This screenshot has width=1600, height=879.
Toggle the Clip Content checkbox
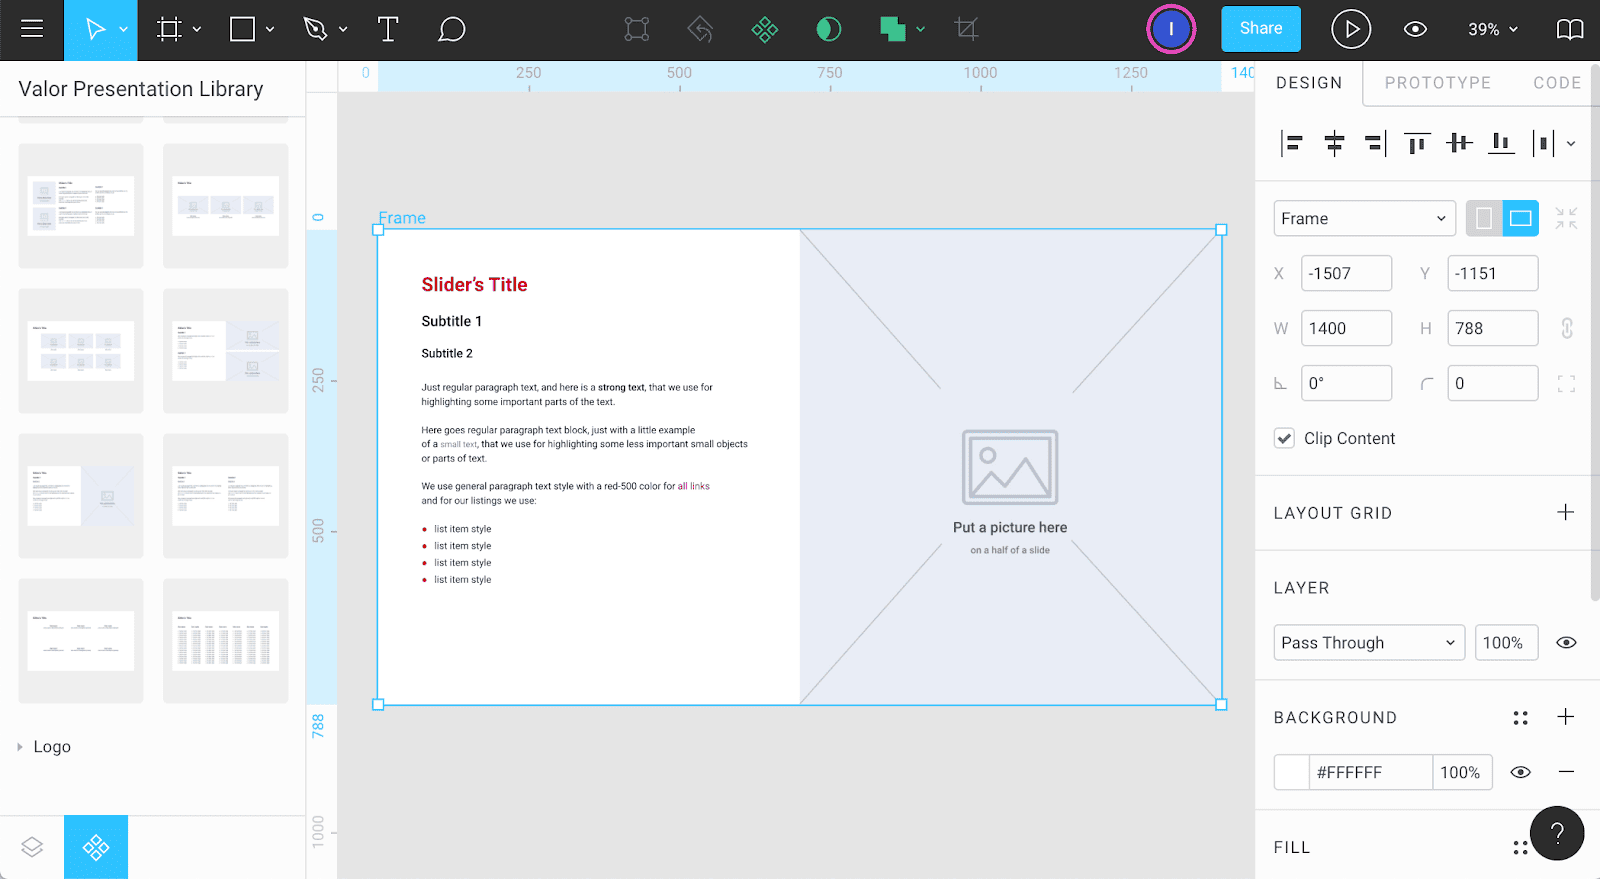[1285, 438]
